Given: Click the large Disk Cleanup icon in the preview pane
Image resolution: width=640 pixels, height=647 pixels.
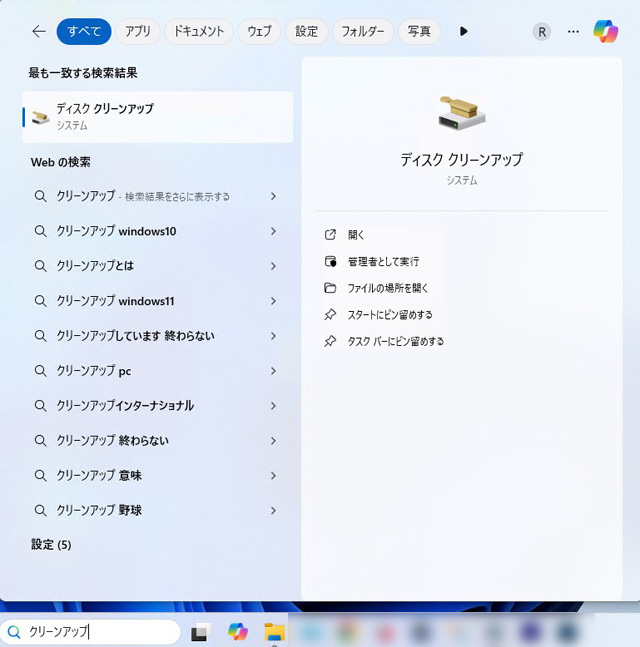Looking at the screenshot, I should pos(461,113).
